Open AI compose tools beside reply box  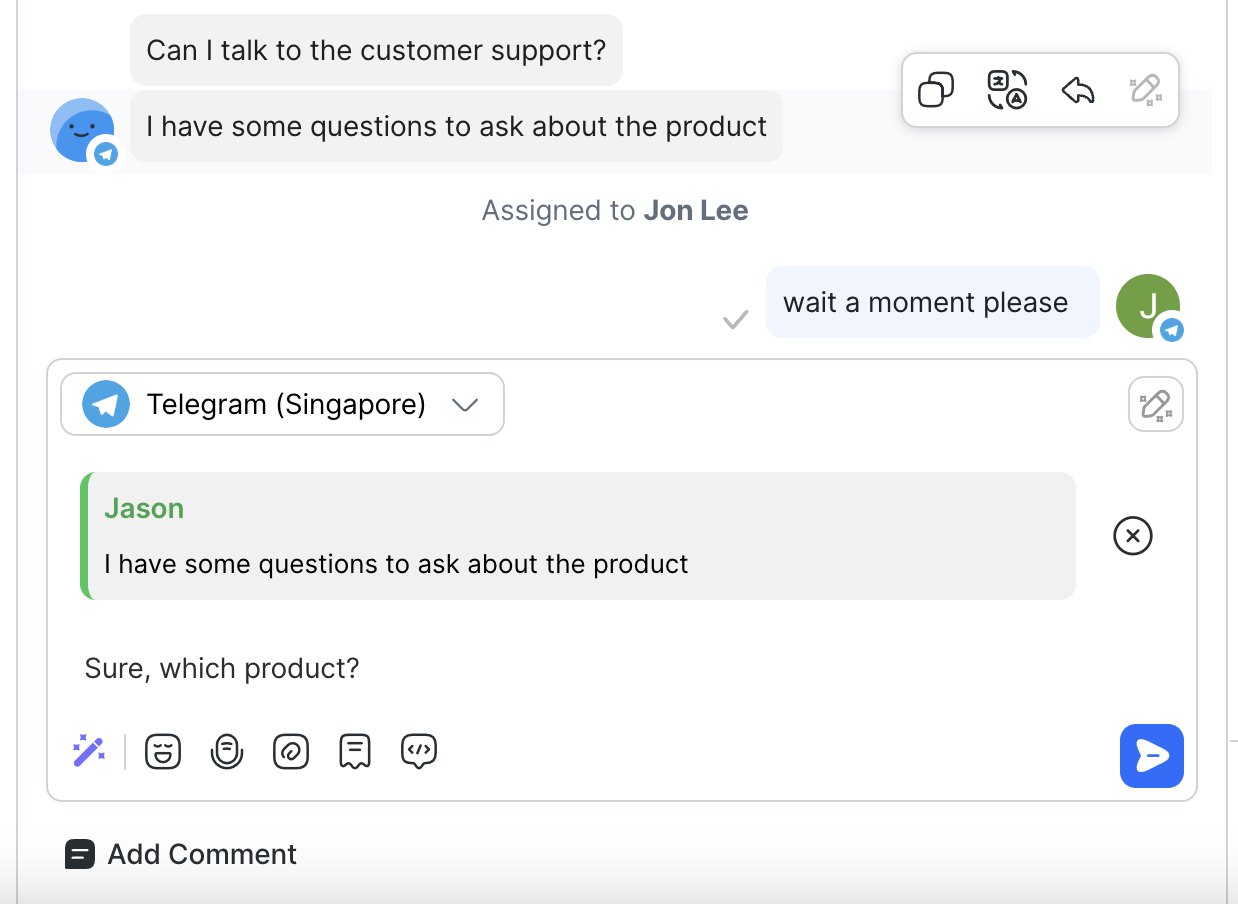1155,404
